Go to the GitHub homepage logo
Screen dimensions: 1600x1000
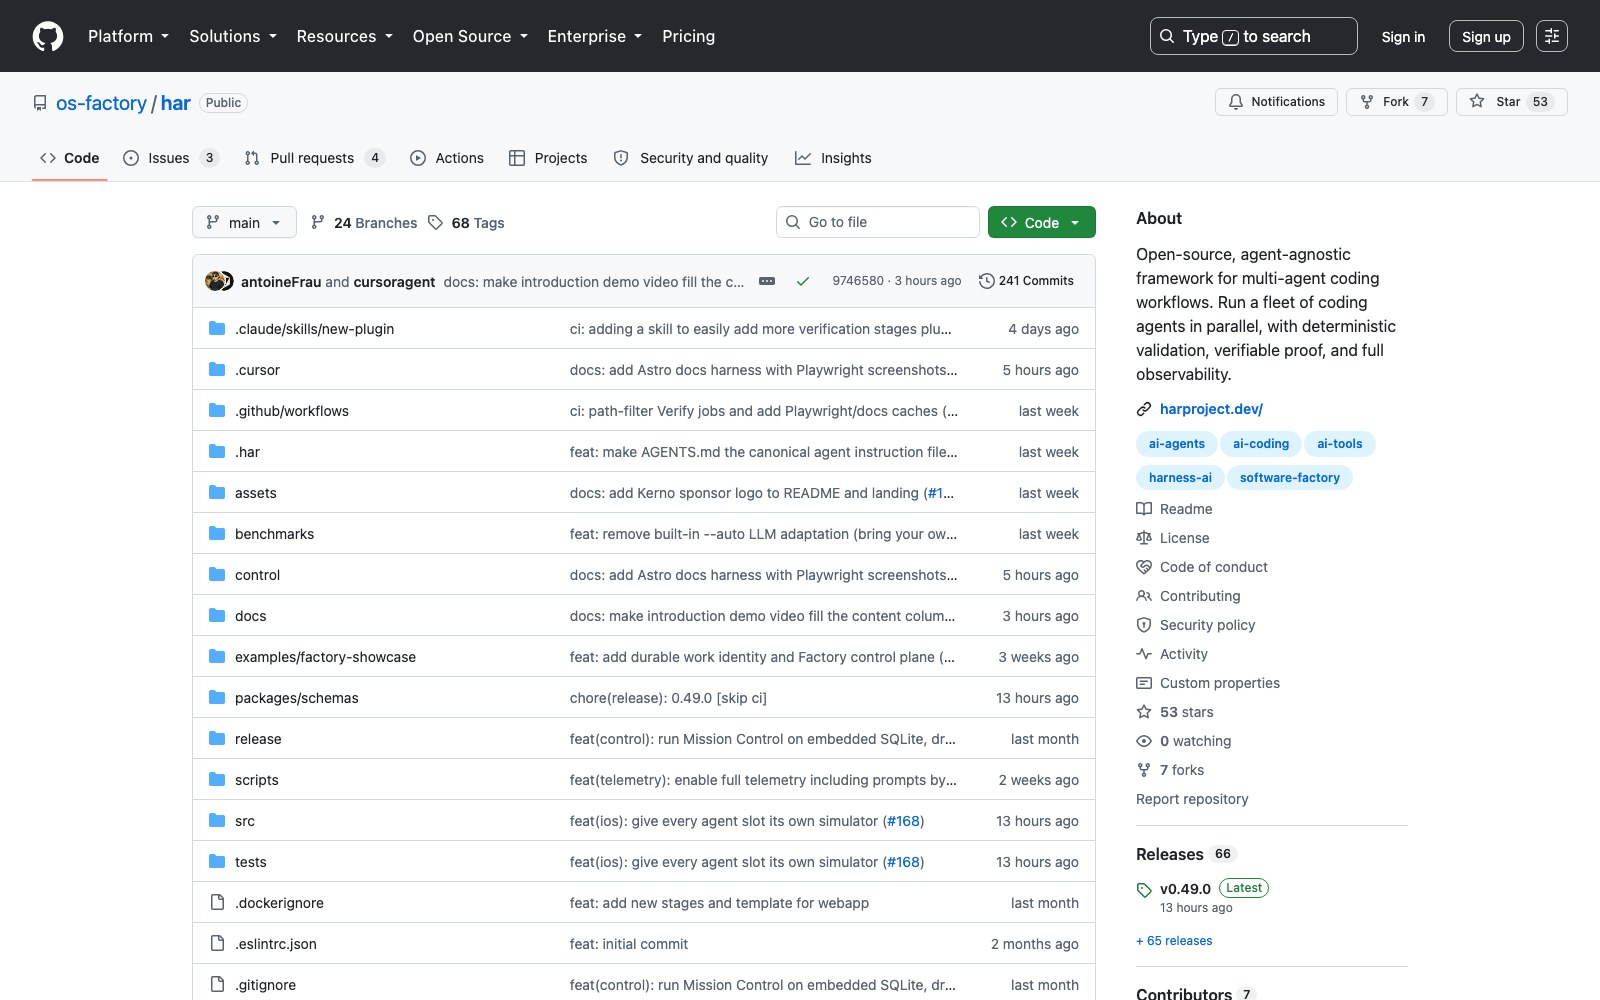click(48, 36)
